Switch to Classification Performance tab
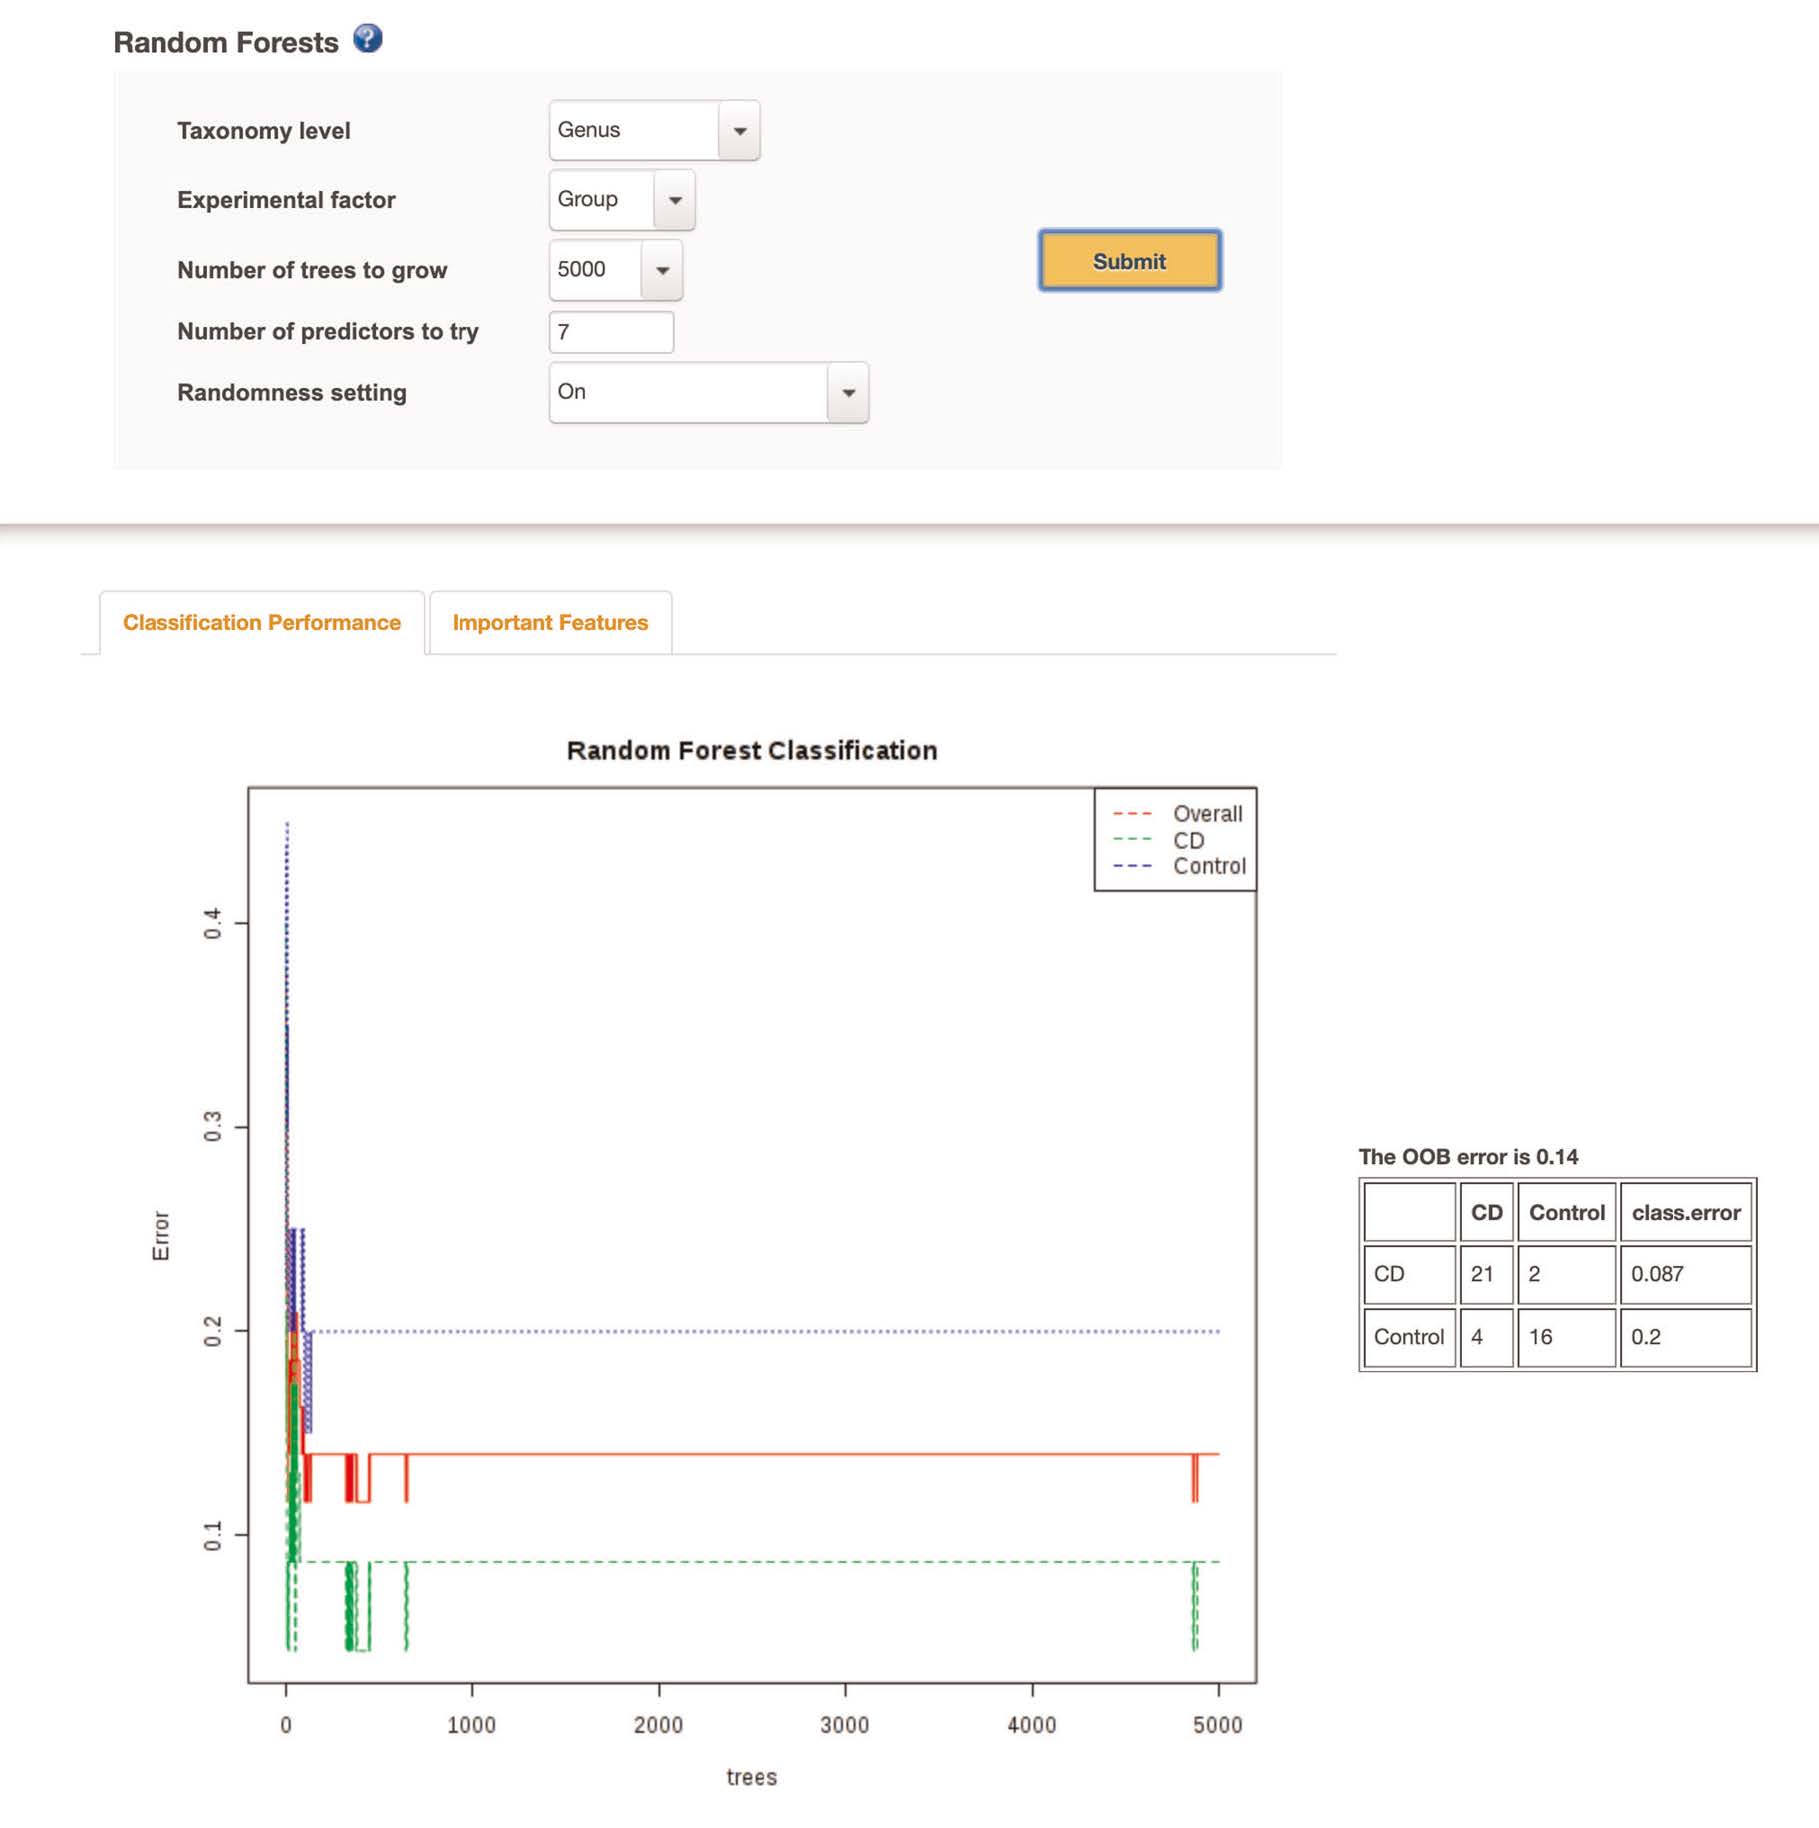The width and height of the screenshot is (1819, 1828). pos(262,622)
